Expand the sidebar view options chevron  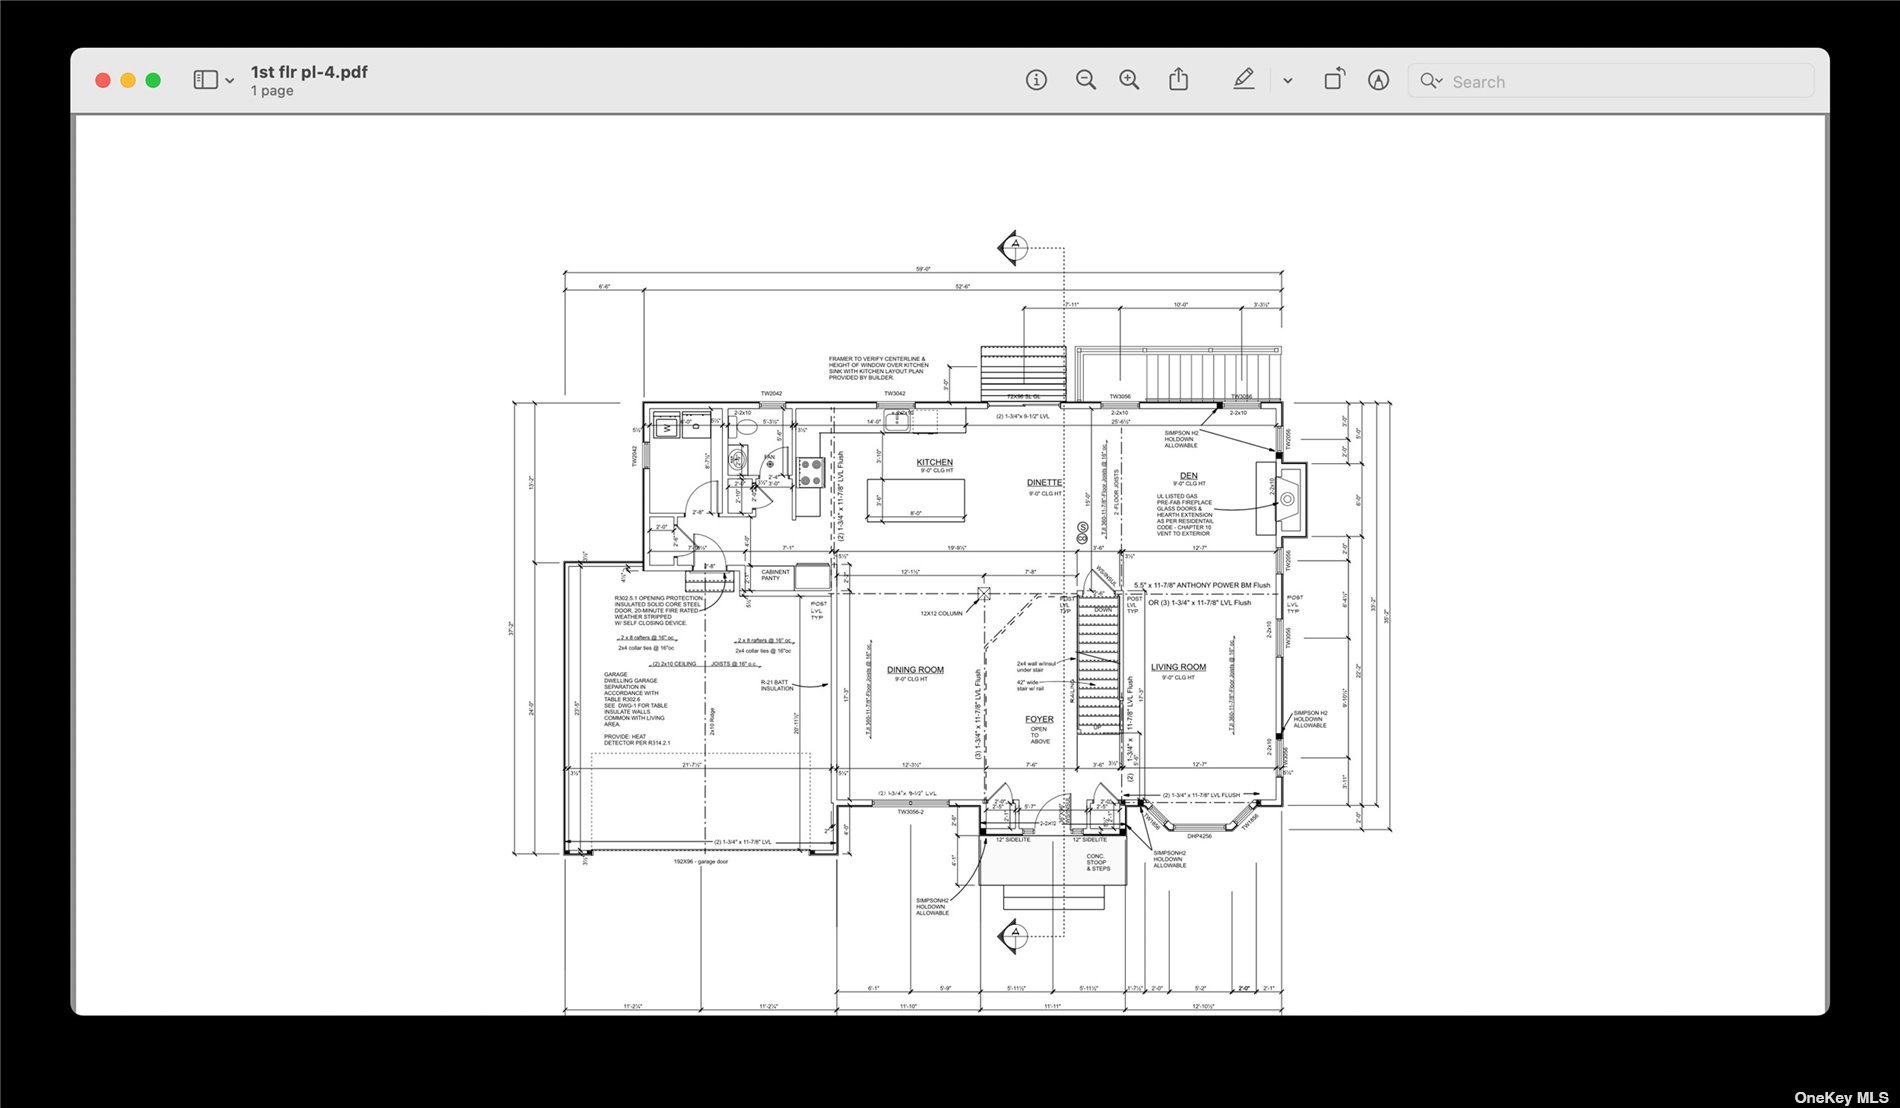(x=230, y=81)
